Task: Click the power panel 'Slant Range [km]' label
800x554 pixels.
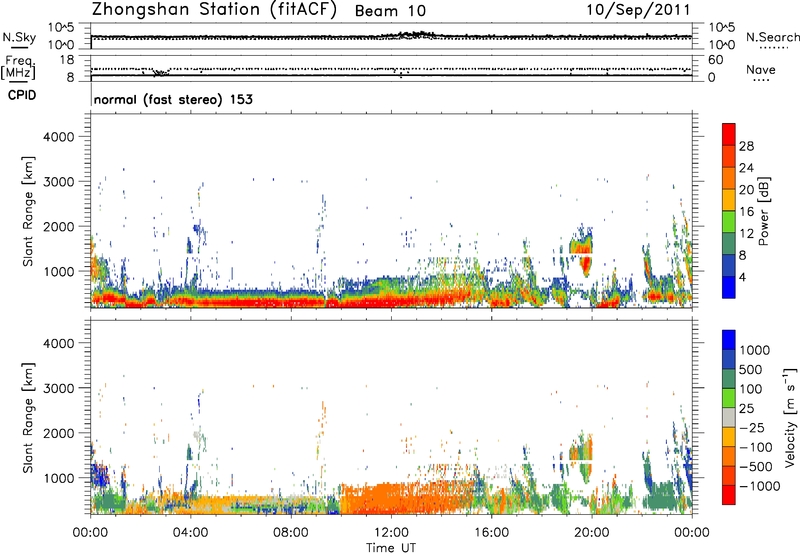Action: [x=28, y=211]
